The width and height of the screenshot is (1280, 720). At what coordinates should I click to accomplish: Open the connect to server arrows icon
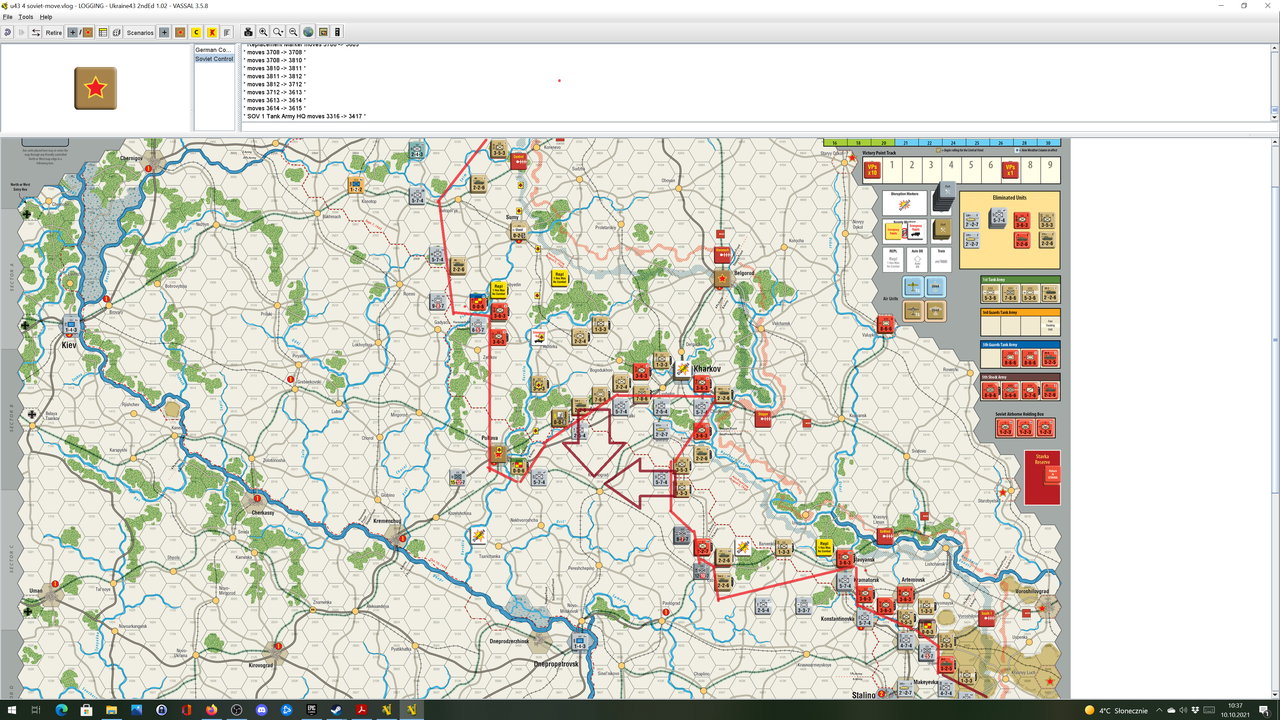tap(36, 32)
